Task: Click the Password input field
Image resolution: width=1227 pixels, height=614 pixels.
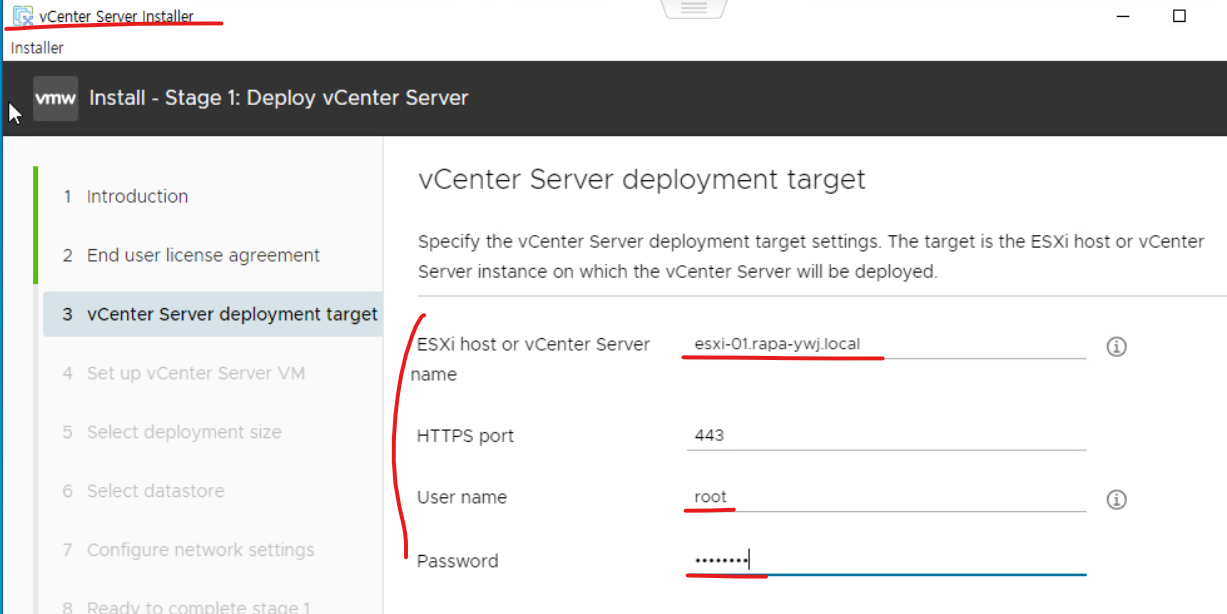Action: point(886,561)
